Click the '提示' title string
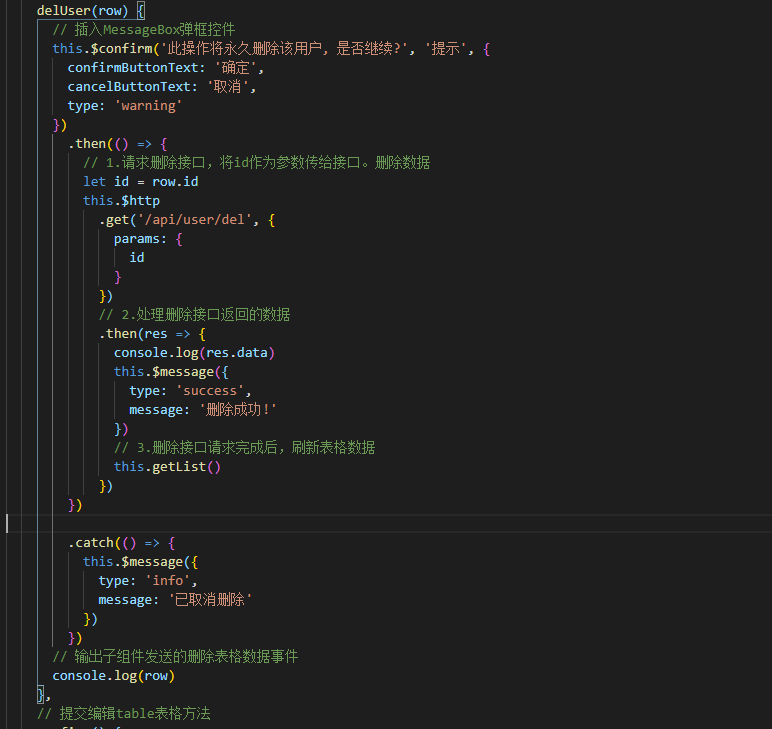The width and height of the screenshot is (772, 729). (x=445, y=49)
